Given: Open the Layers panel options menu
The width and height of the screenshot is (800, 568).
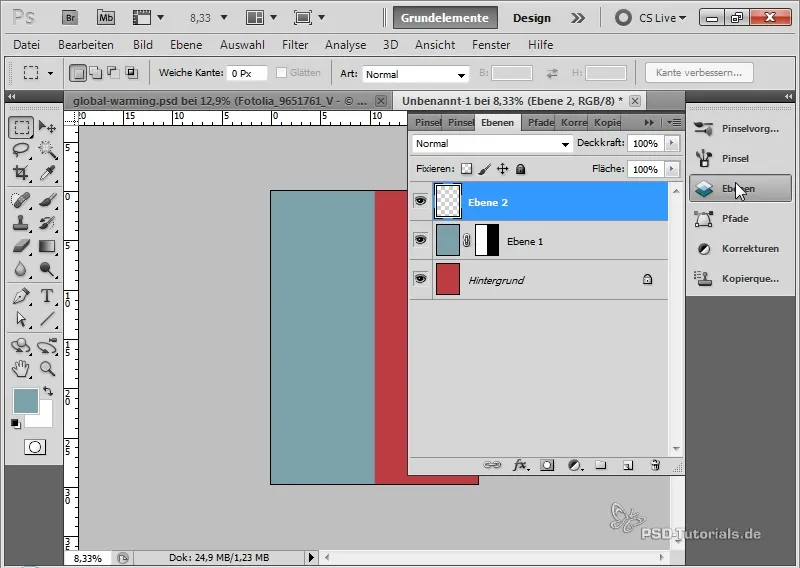Looking at the screenshot, I should tap(674, 122).
